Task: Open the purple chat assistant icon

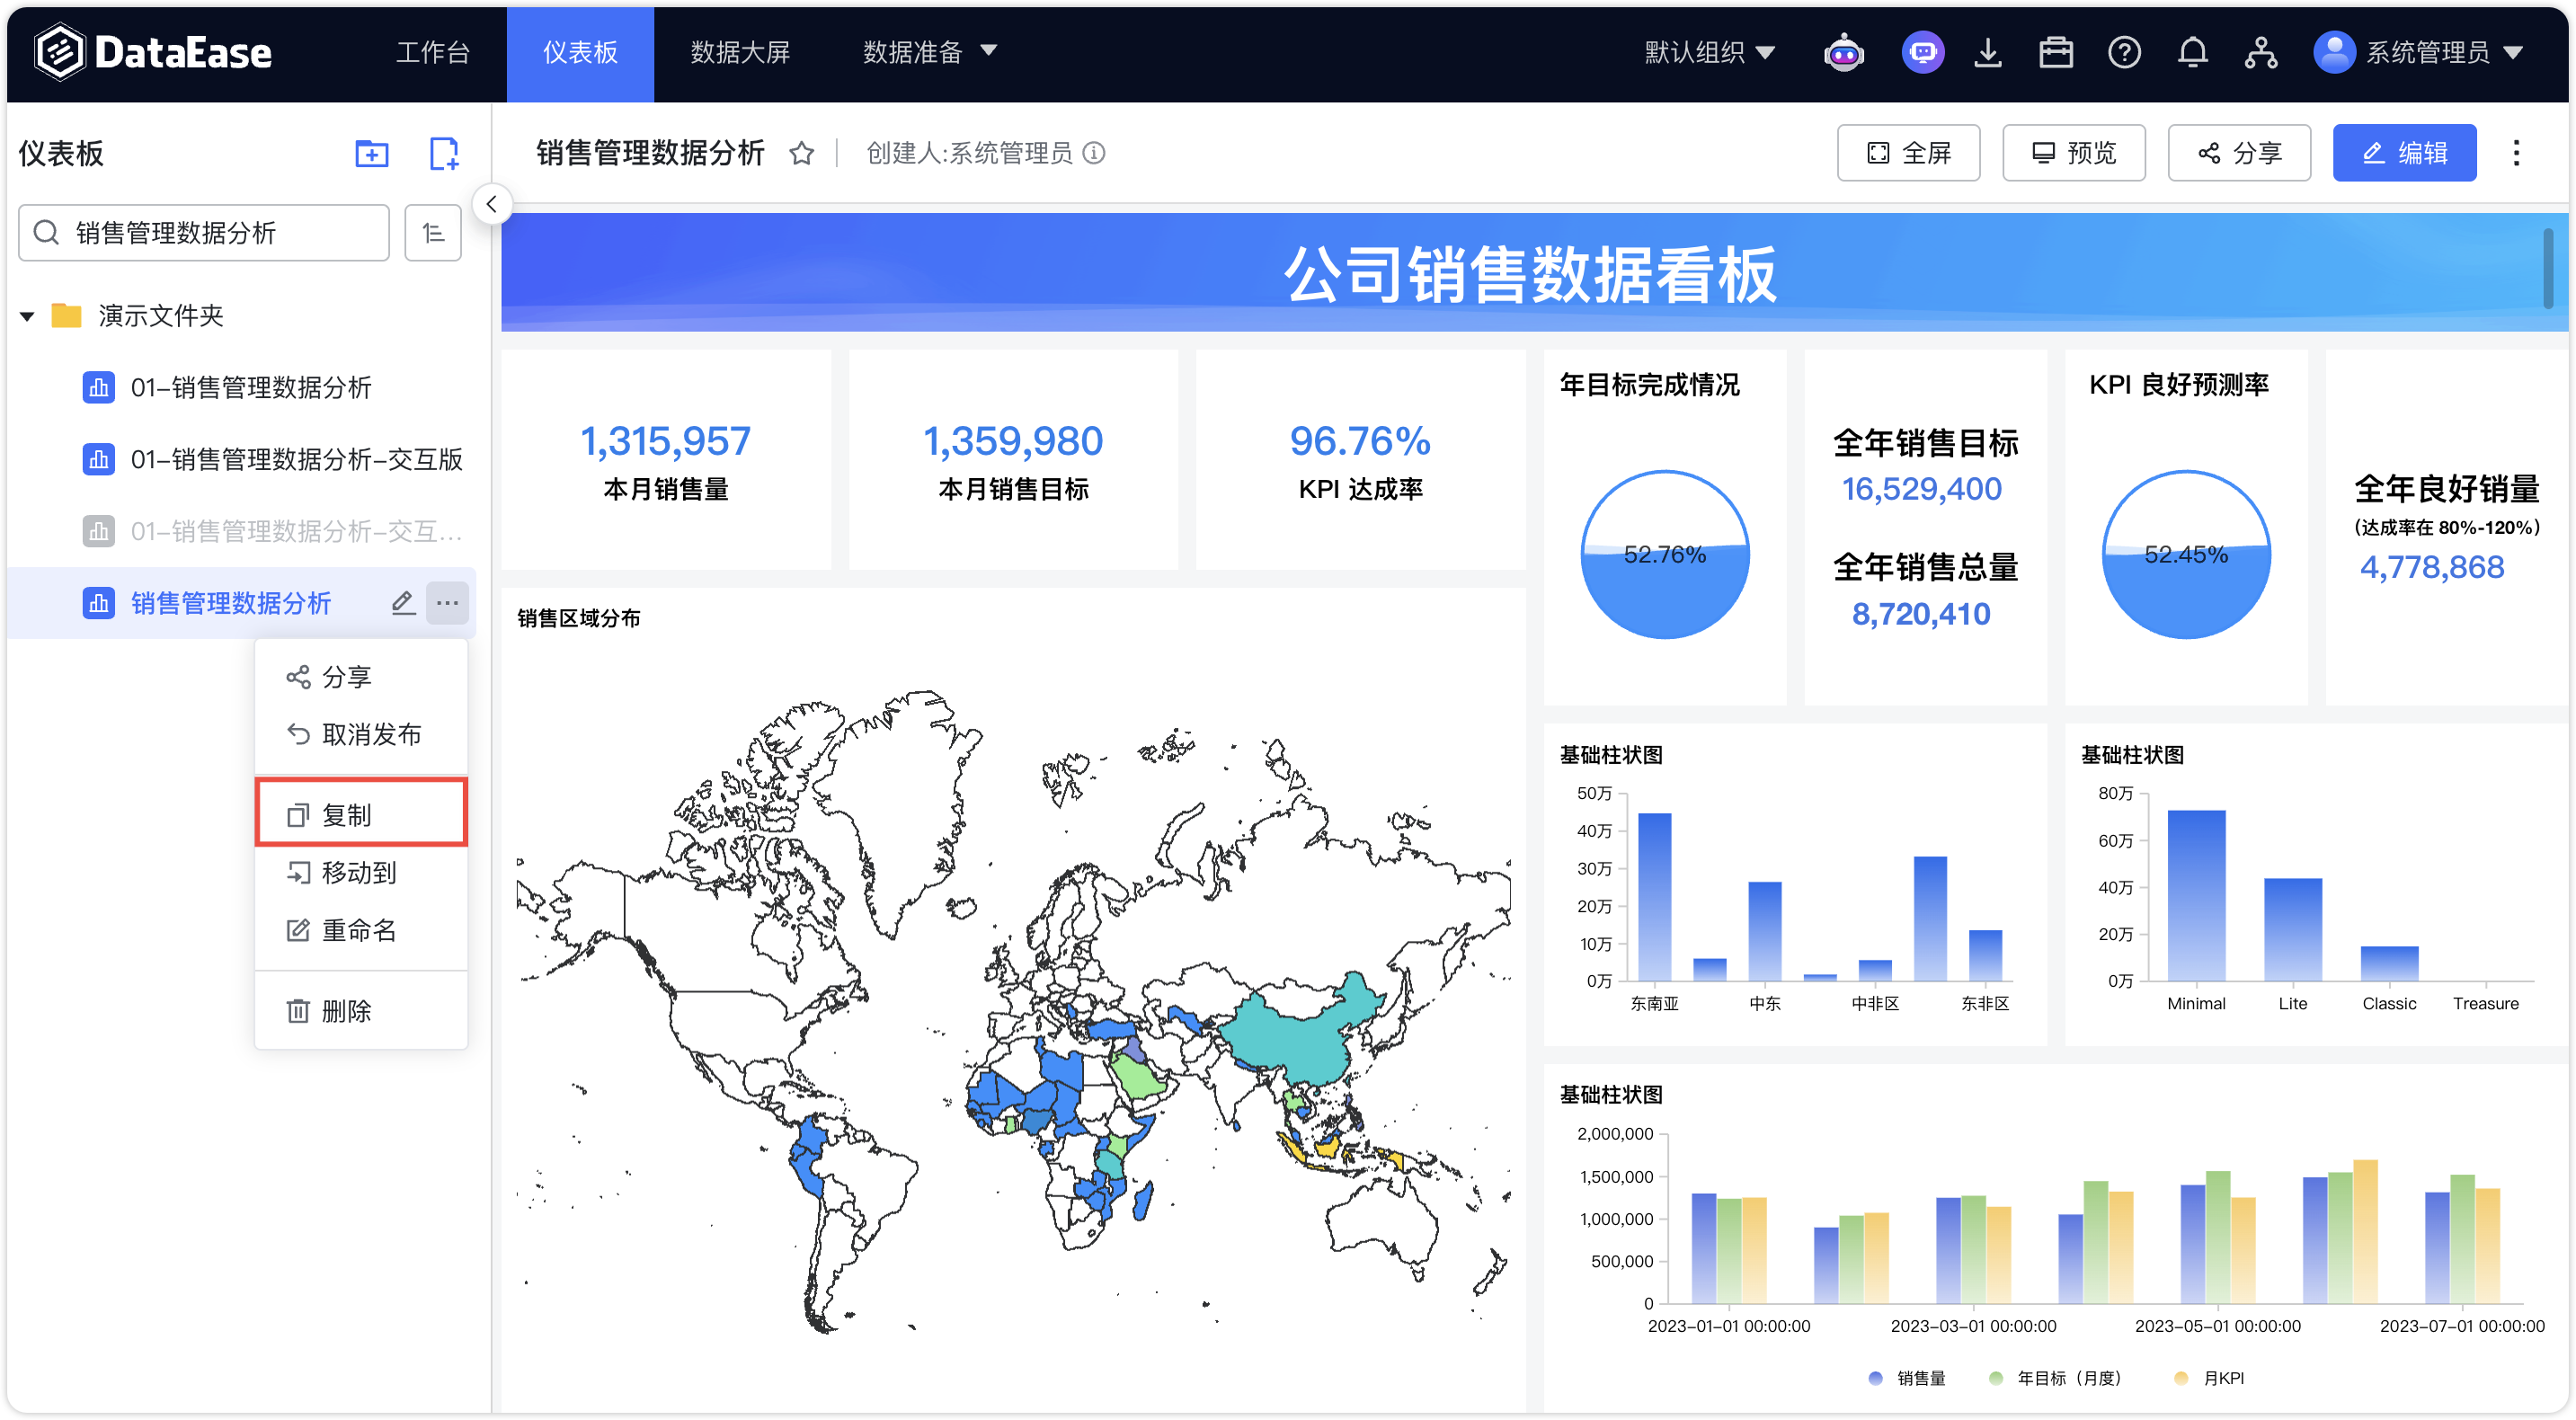Action: coord(1922,52)
